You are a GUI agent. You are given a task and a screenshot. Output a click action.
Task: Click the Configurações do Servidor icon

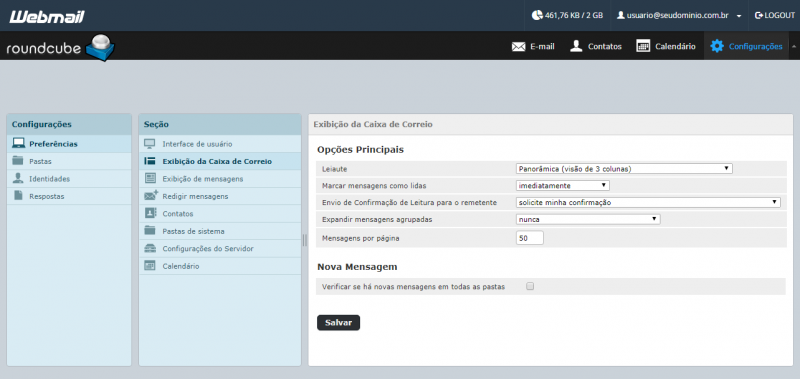pos(150,248)
